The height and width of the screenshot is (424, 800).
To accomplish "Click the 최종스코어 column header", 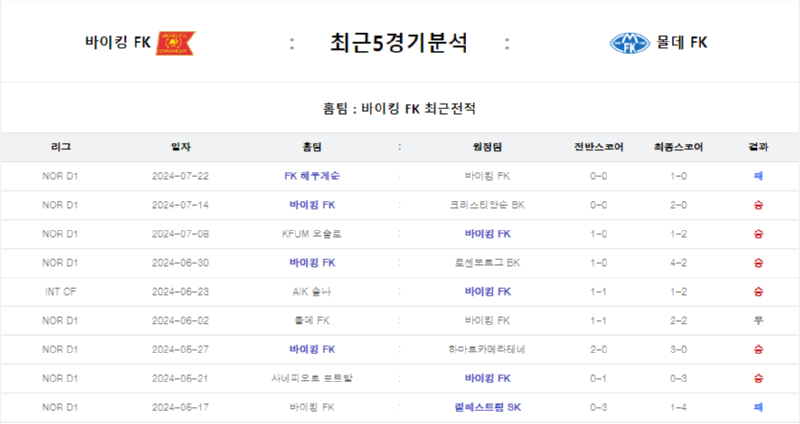I will click(x=678, y=147).
